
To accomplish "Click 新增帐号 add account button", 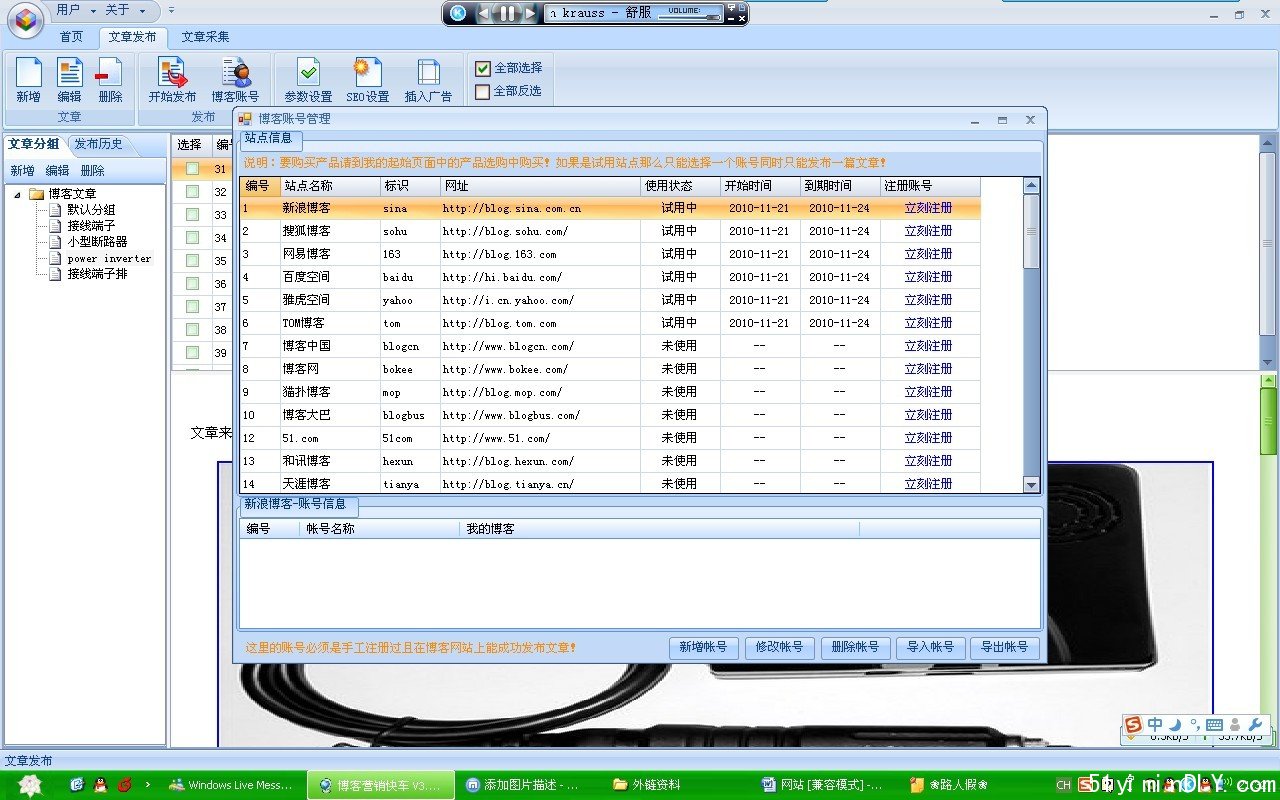I will [x=703, y=648].
